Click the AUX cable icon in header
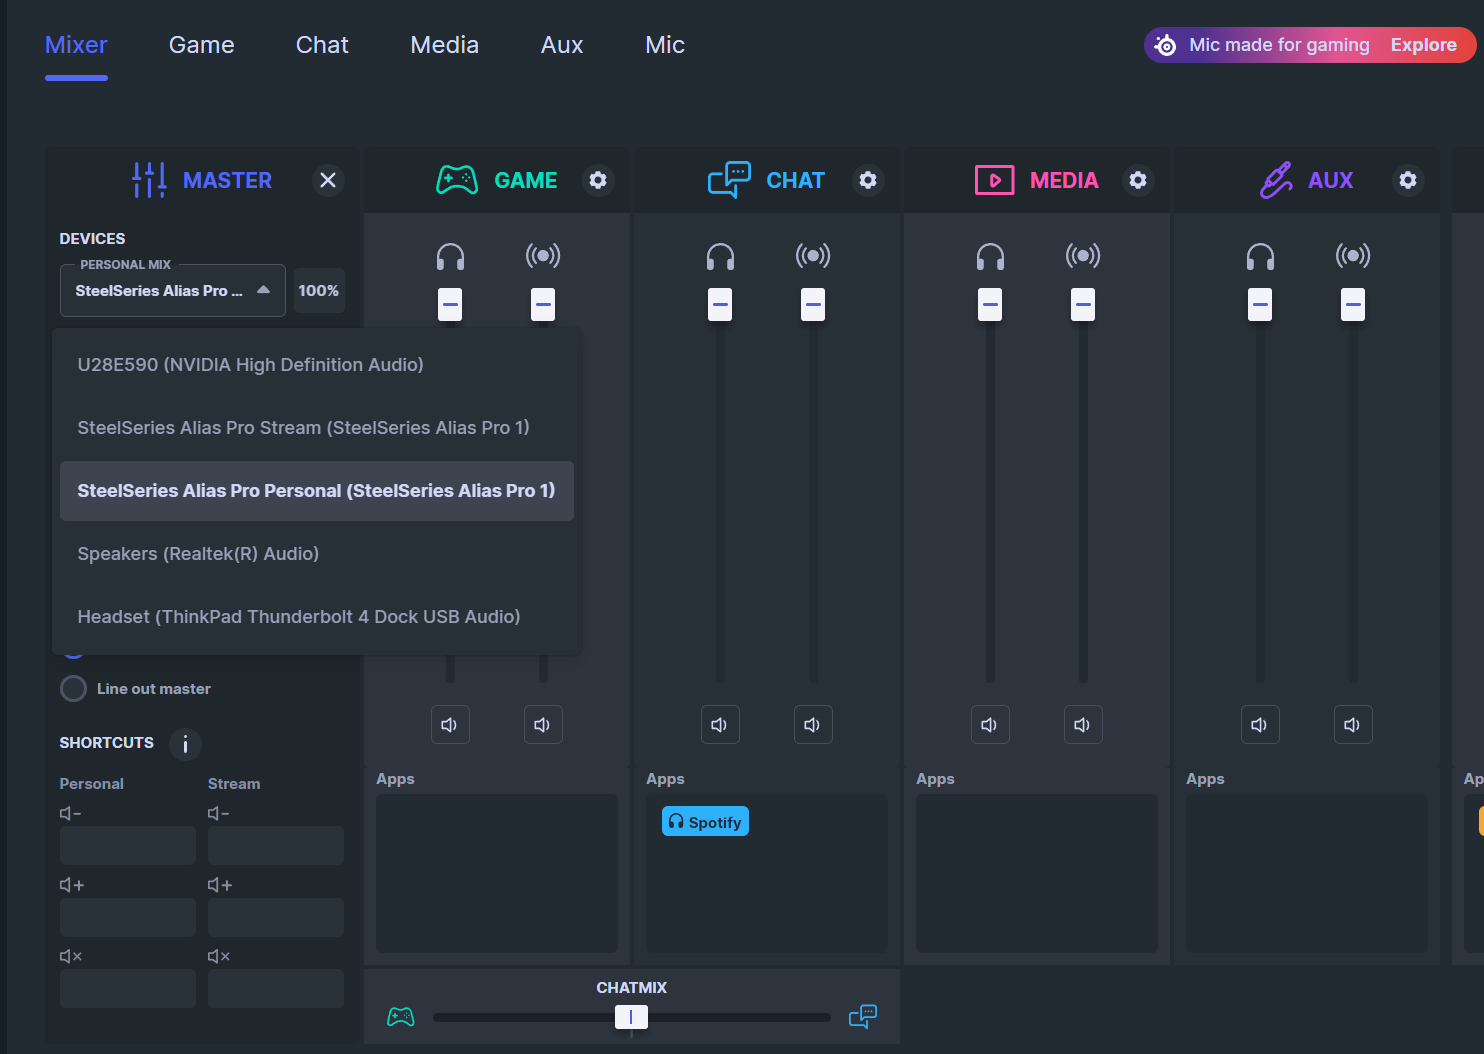The width and height of the screenshot is (1484, 1054). (x=1276, y=180)
